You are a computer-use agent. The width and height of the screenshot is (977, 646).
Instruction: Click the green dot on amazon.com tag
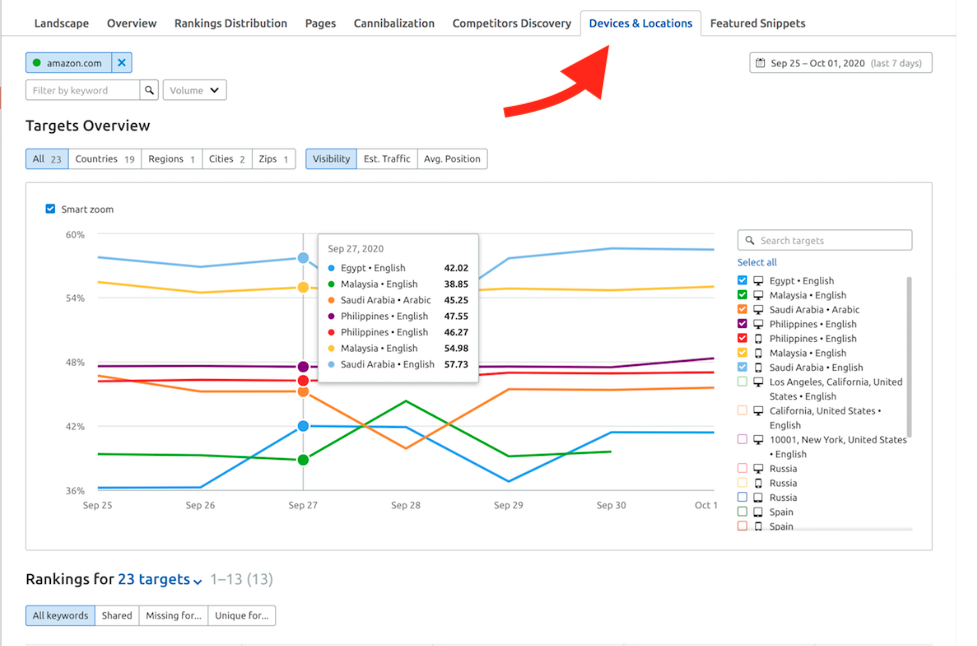(37, 63)
